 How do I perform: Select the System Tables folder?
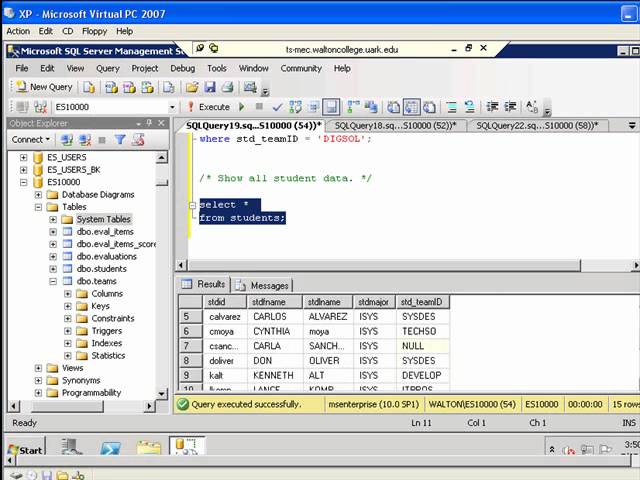pos(104,219)
